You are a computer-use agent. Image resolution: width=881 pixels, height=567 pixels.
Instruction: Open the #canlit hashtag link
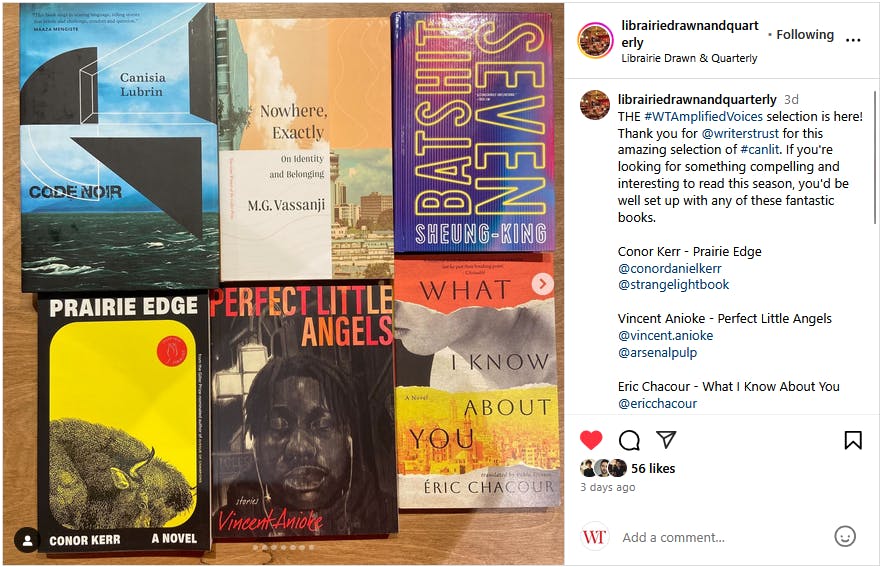pos(760,149)
